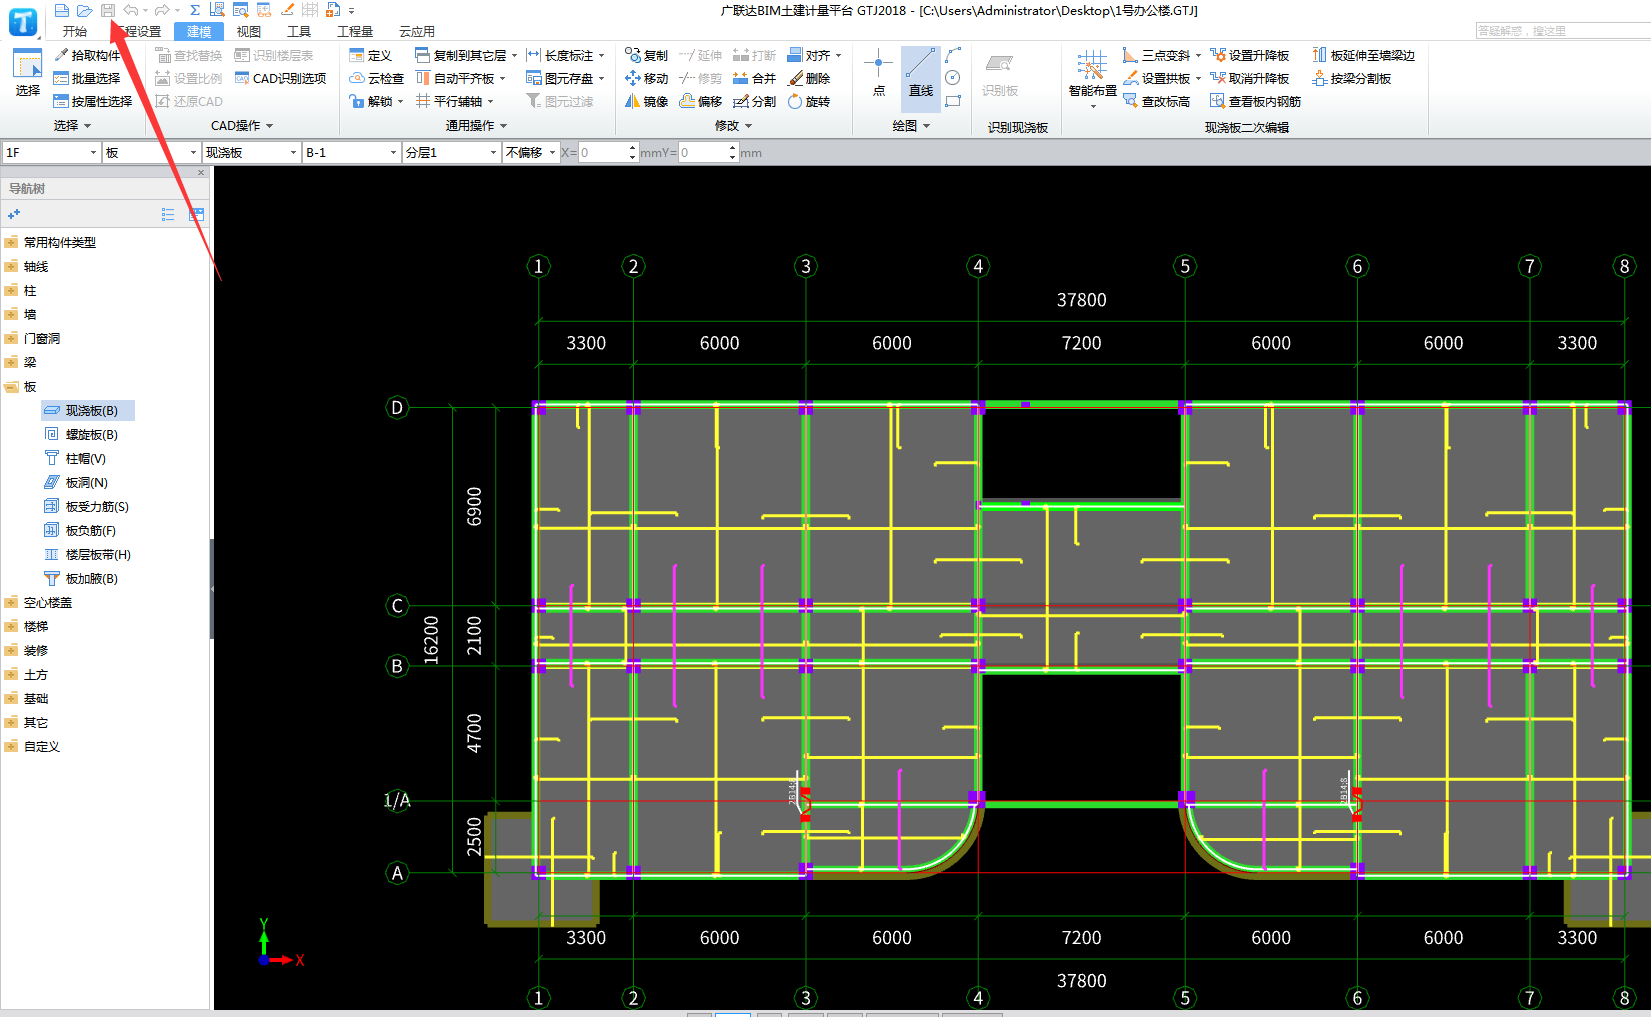
Task: Expand 长度标注 dropdown
Action: click(601, 55)
